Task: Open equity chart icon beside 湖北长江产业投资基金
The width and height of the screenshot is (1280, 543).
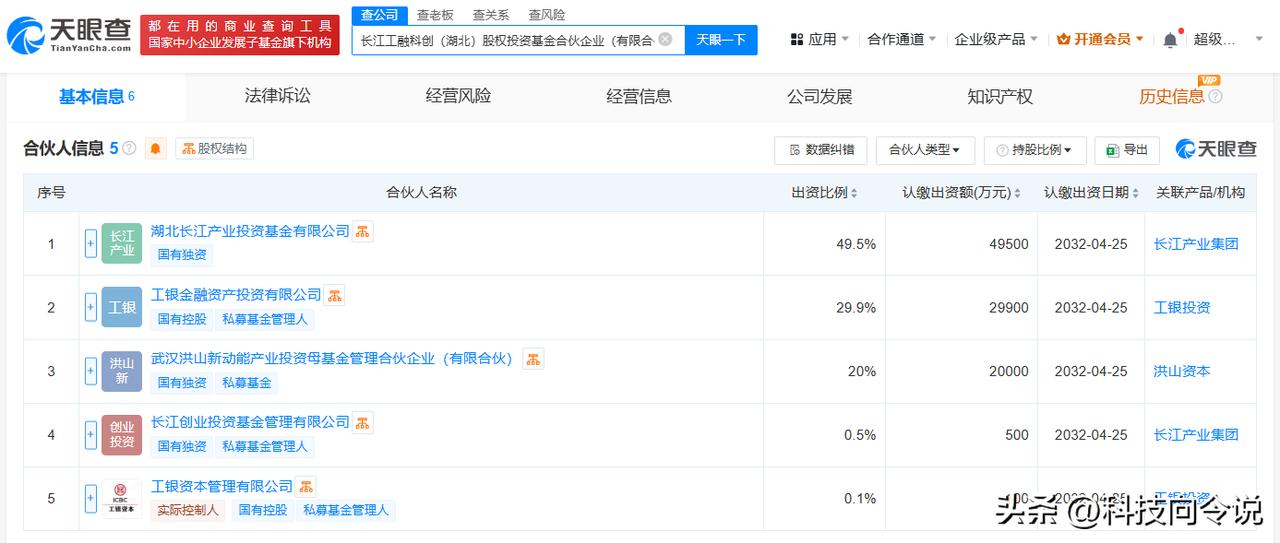Action: pos(363,231)
